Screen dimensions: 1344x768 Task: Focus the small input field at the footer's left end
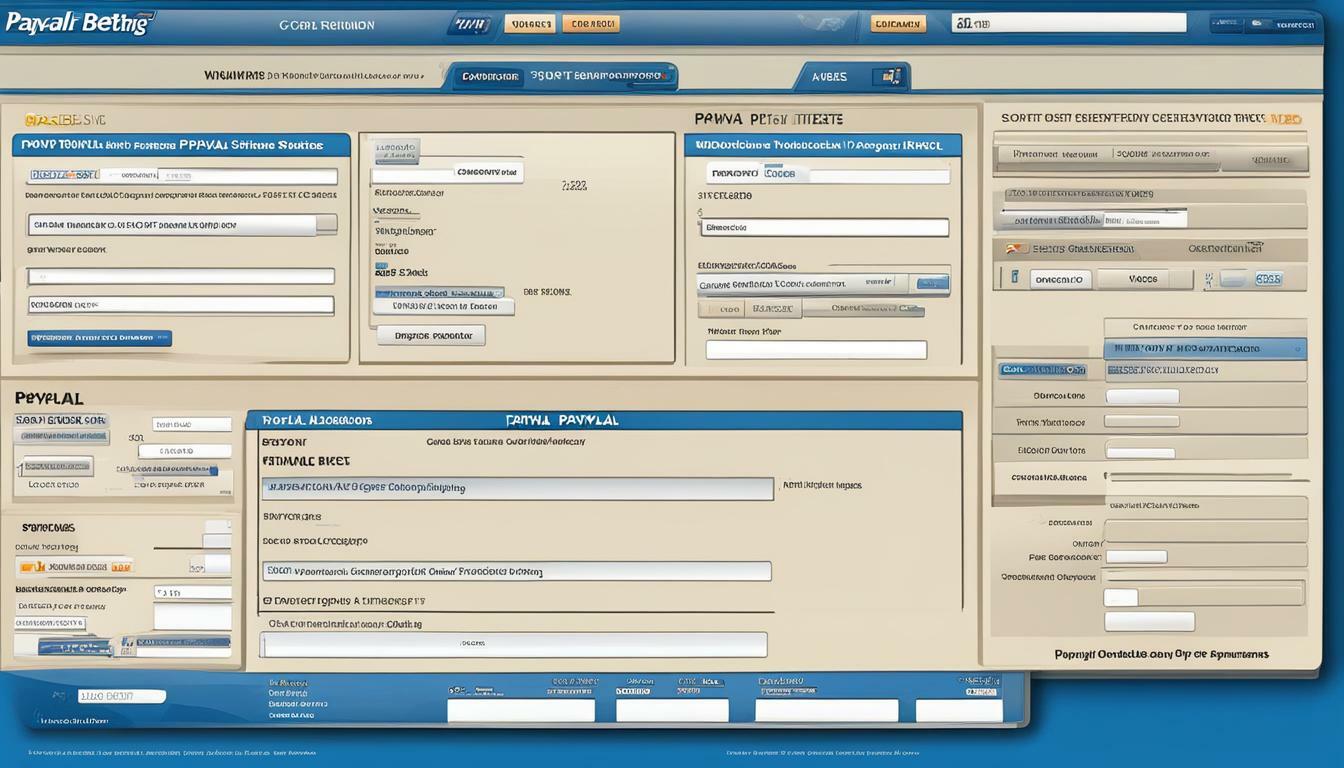[x=120, y=696]
